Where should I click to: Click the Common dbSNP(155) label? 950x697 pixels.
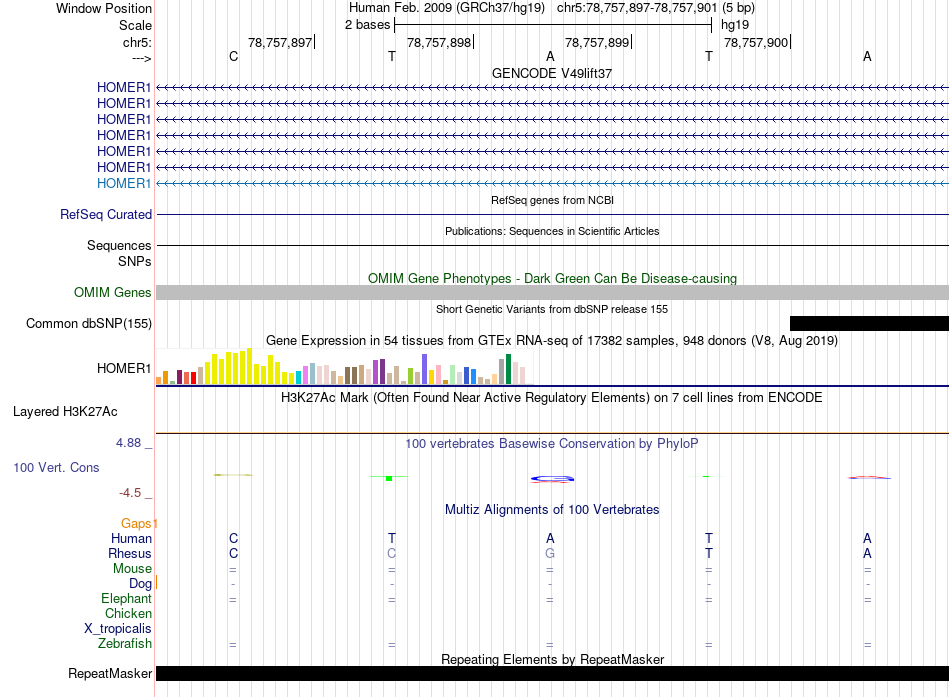tap(88, 323)
